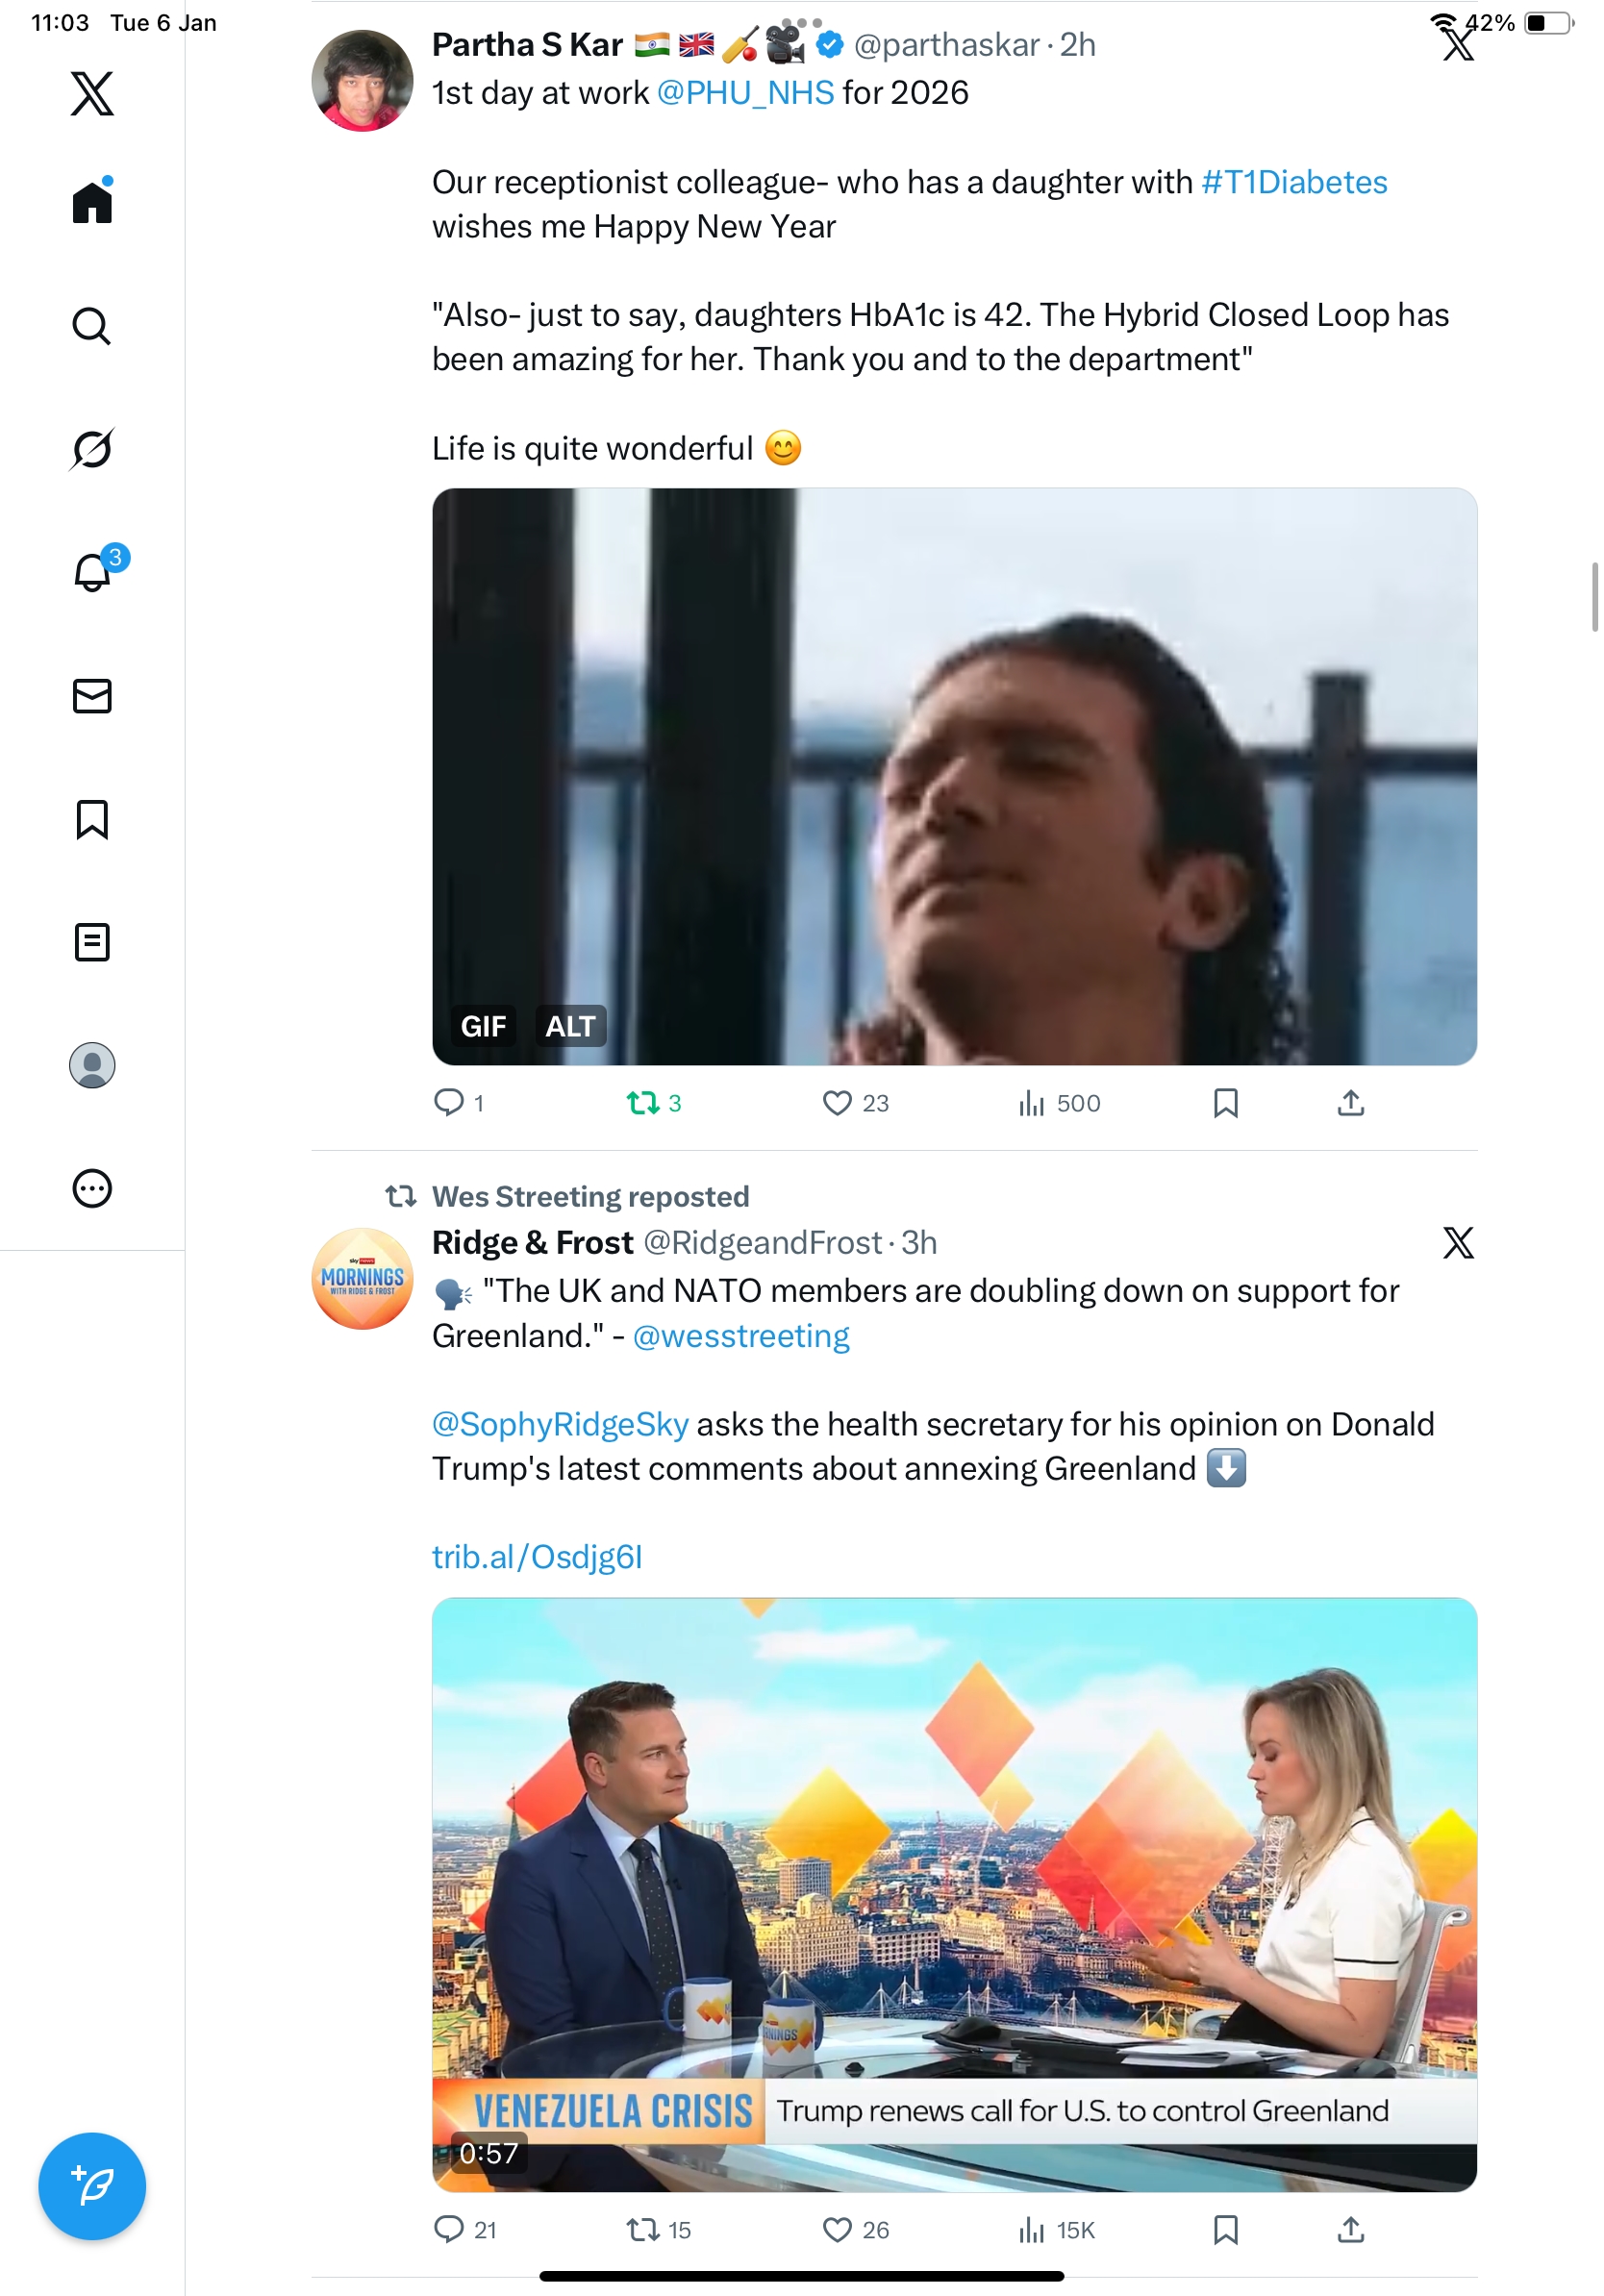
Task: Expand the More options circle menu
Action: pyautogui.click(x=92, y=1189)
